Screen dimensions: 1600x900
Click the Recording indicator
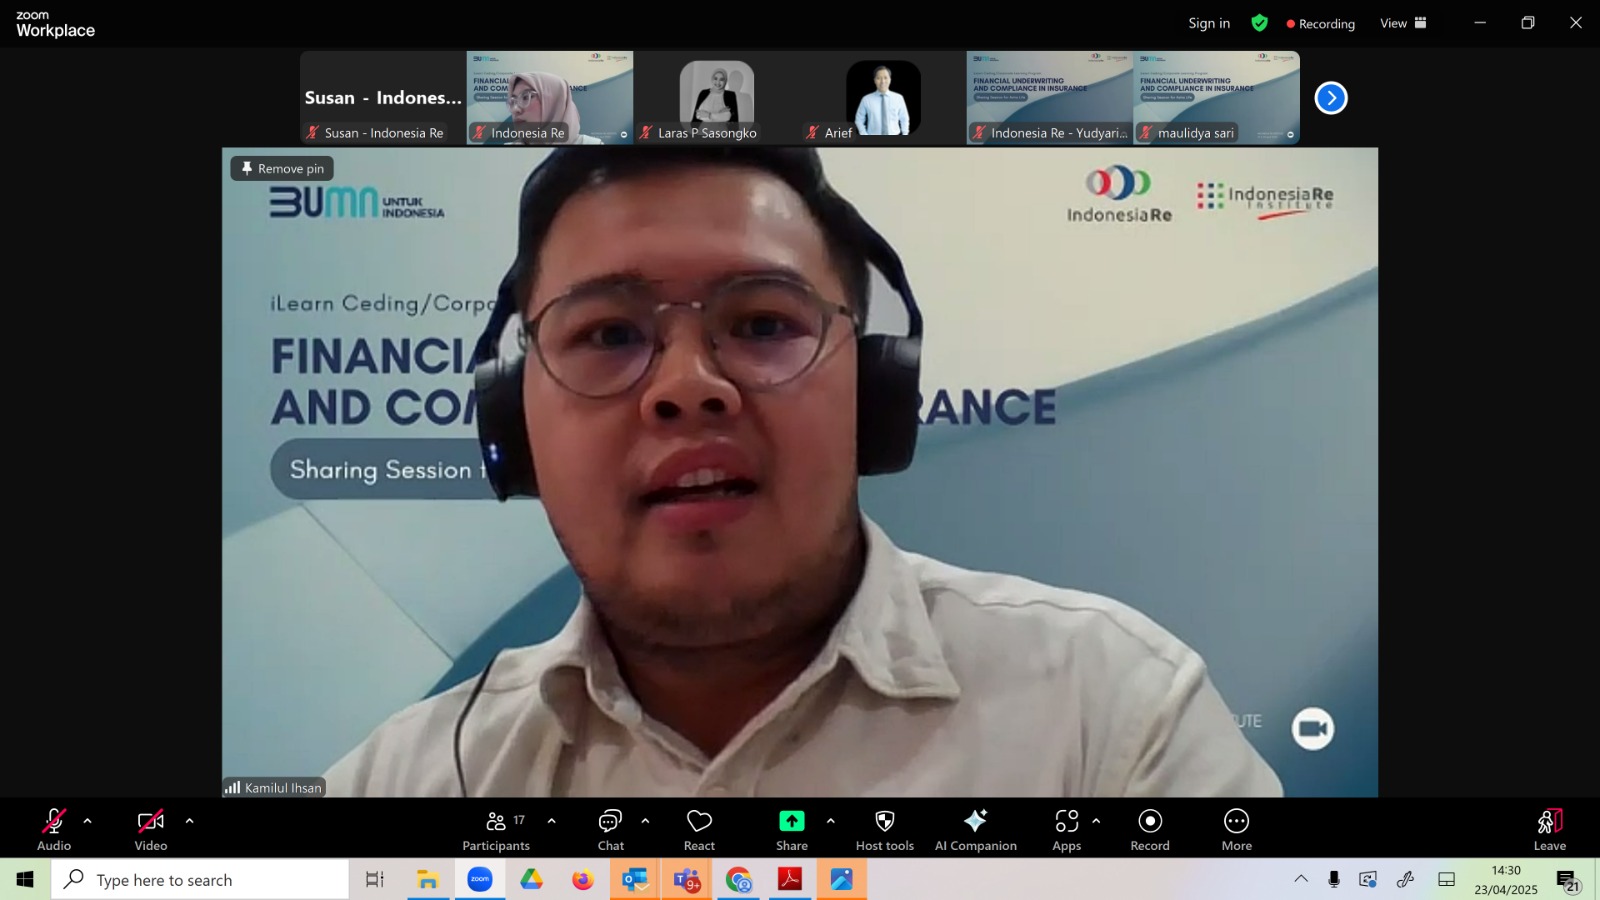(x=1320, y=23)
